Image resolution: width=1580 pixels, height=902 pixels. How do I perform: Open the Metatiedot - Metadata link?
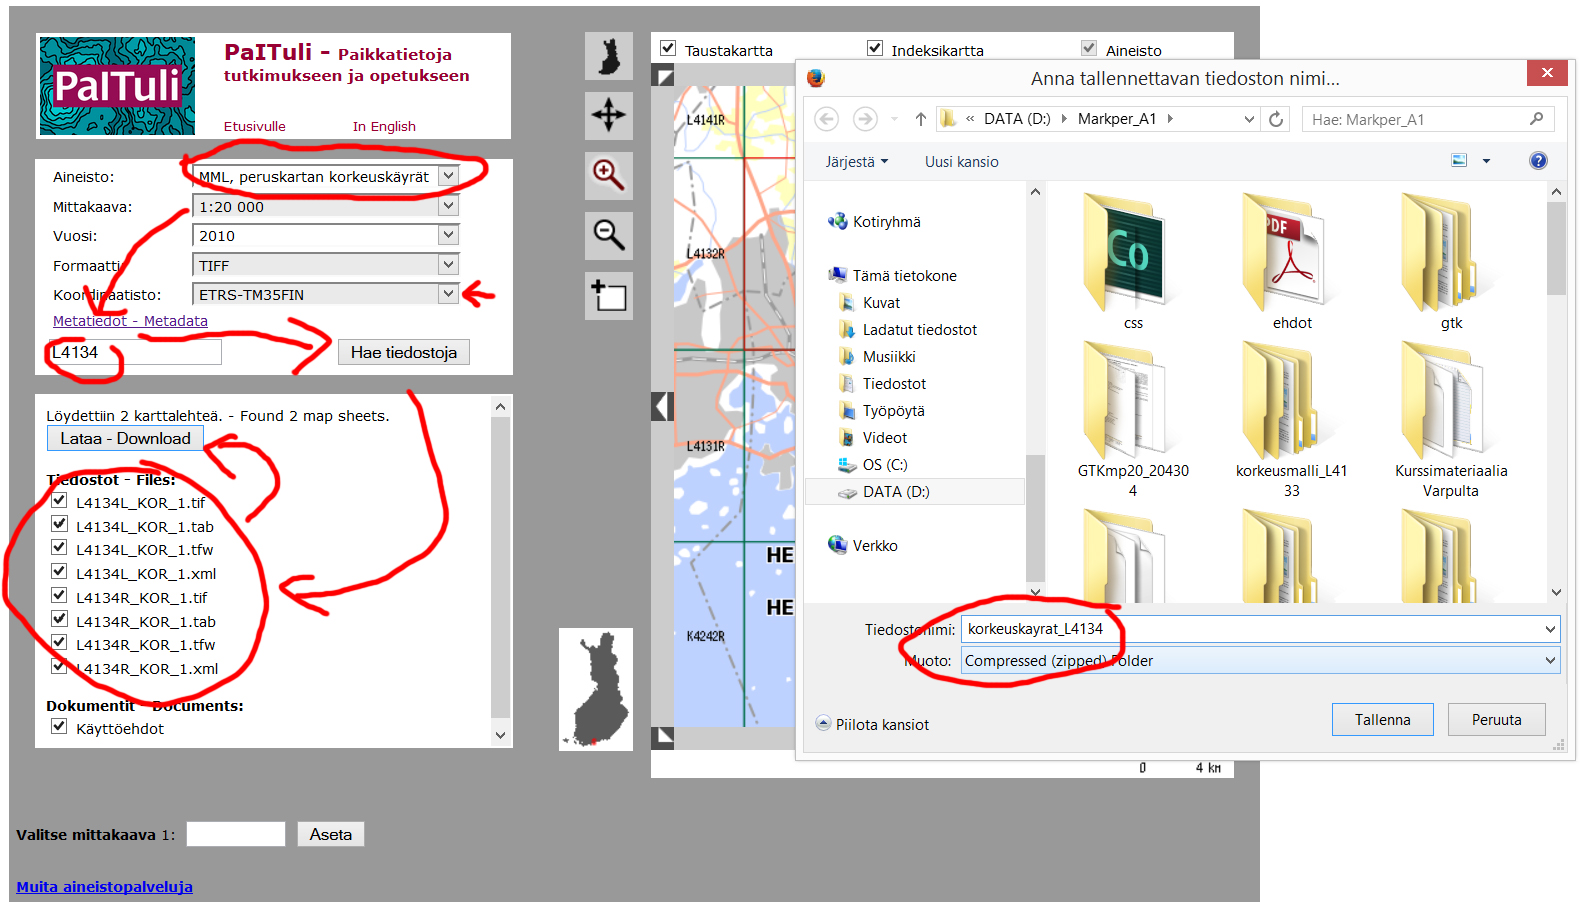130,321
